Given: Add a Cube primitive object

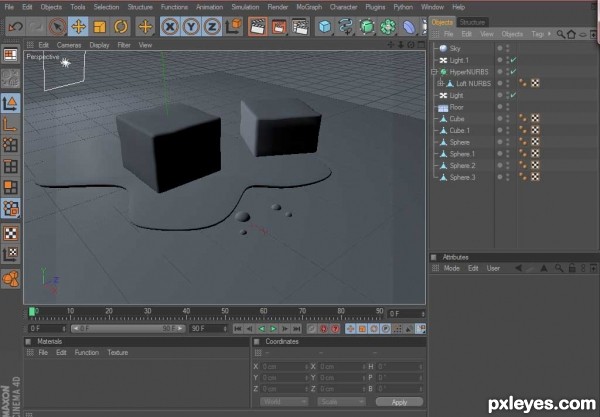Looking at the screenshot, I should [325, 27].
